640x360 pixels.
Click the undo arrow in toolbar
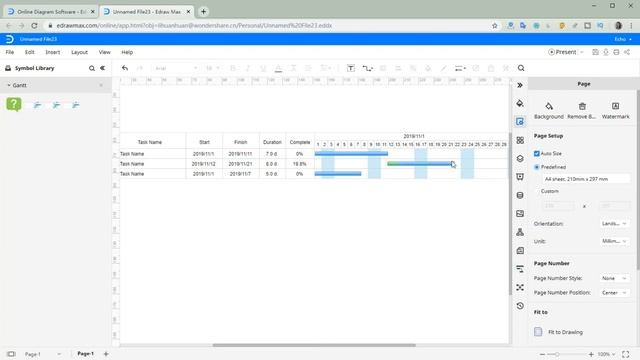[125, 68]
